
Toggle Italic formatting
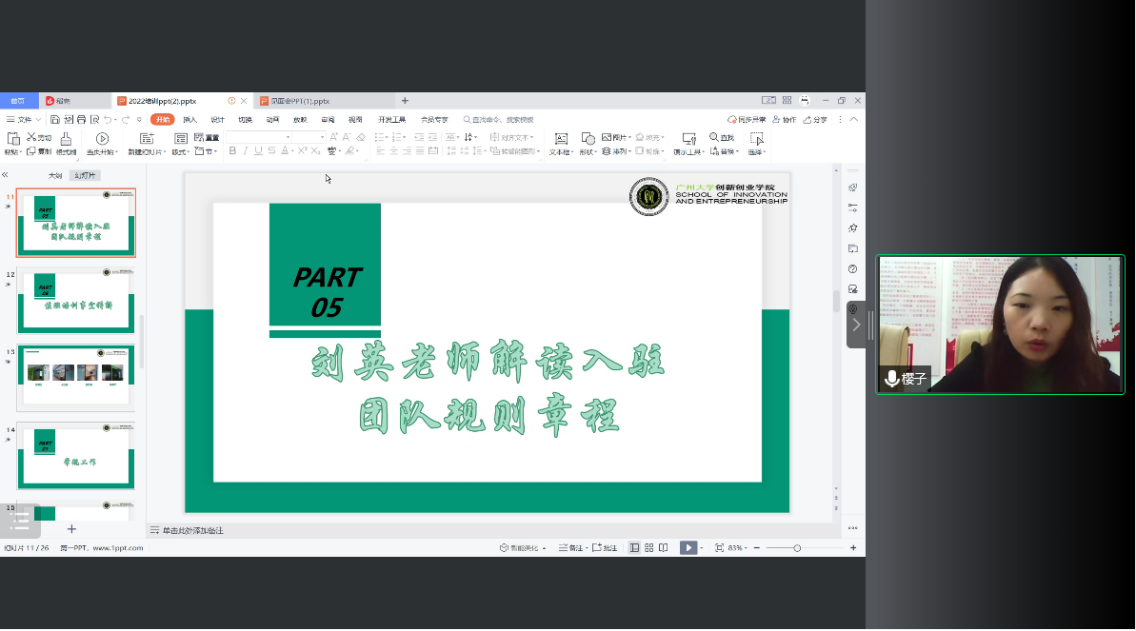point(246,151)
